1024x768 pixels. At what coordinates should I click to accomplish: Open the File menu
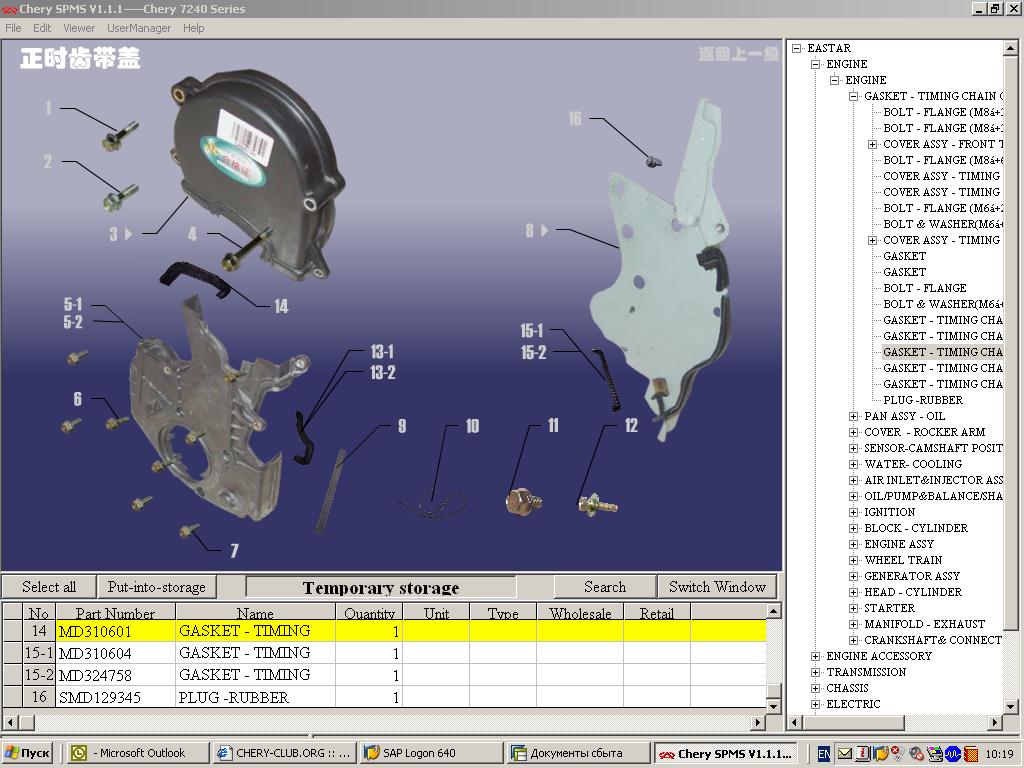click(13, 28)
